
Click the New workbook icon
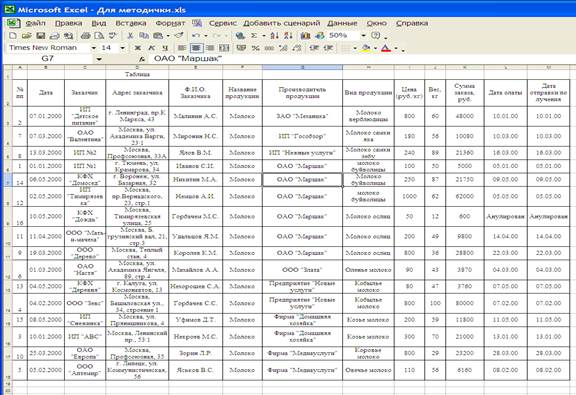click(x=12, y=36)
